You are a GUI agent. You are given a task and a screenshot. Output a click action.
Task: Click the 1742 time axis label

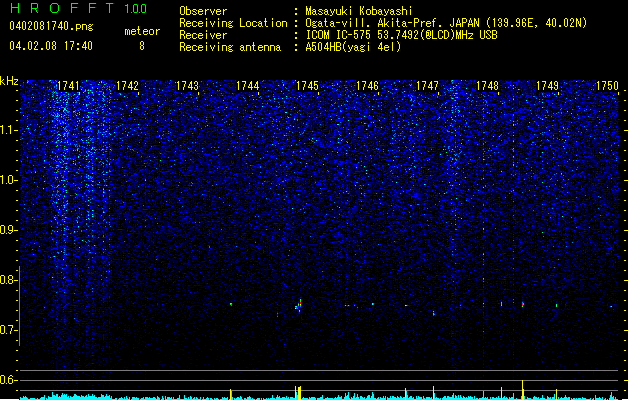[127, 86]
